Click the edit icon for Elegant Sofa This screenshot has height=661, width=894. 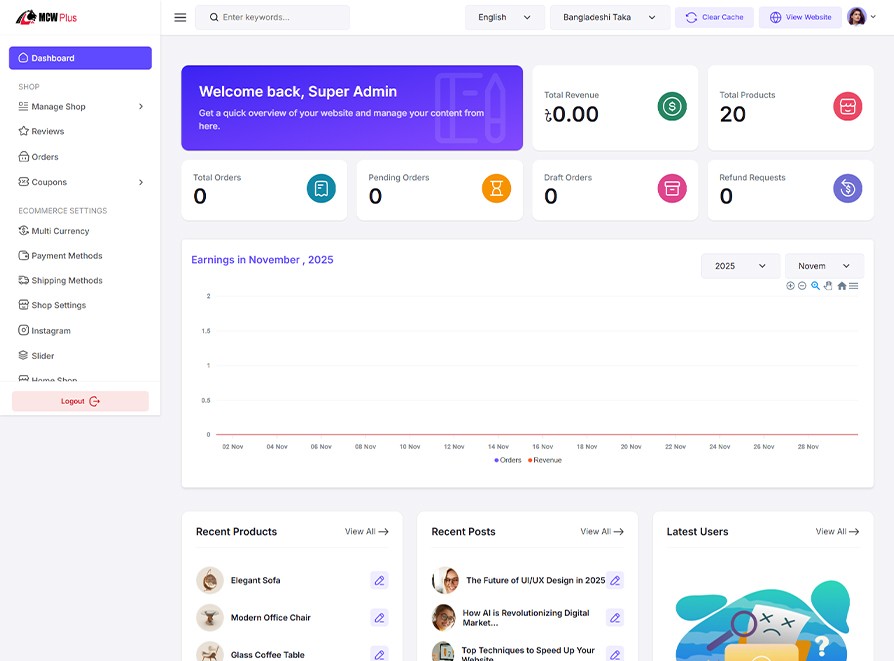tap(379, 580)
